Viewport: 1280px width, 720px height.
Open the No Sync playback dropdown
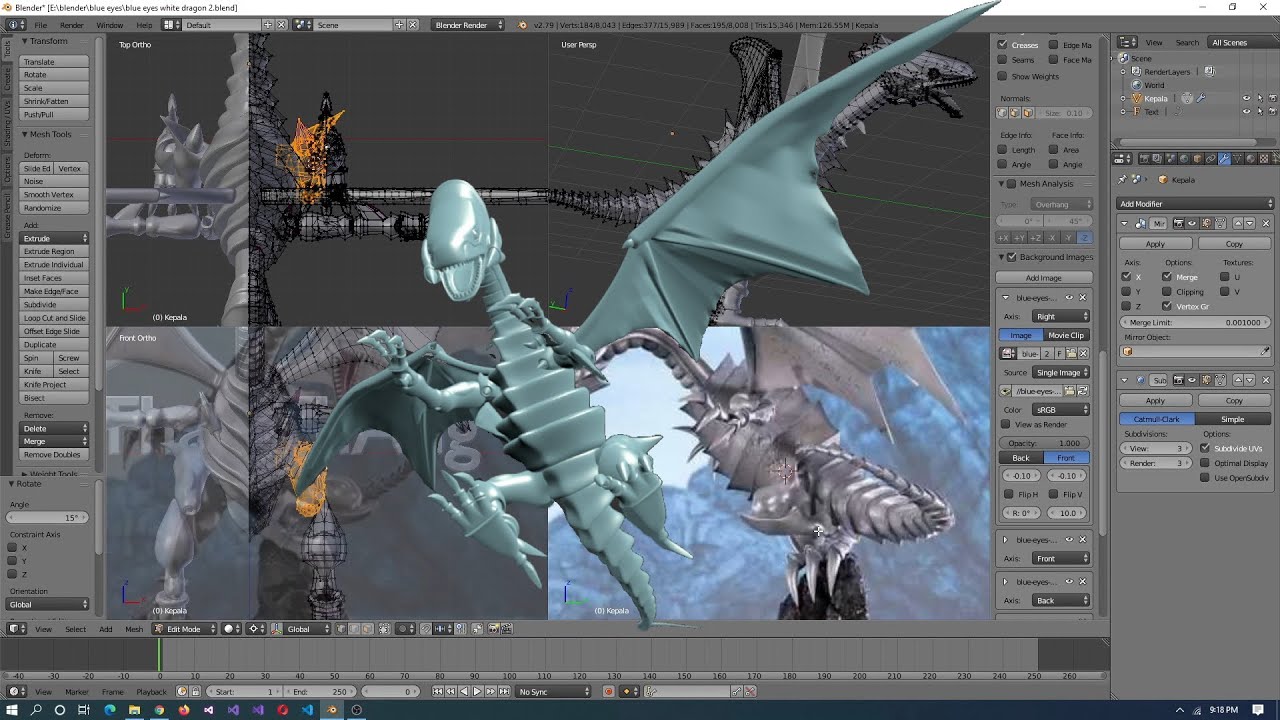pos(554,691)
